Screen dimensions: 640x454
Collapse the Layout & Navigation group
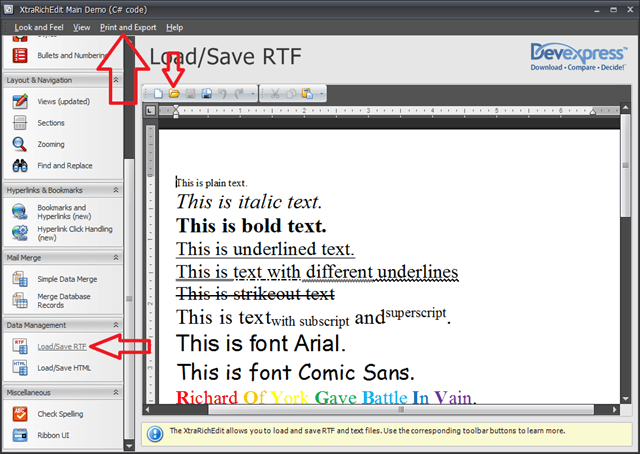(x=116, y=80)
